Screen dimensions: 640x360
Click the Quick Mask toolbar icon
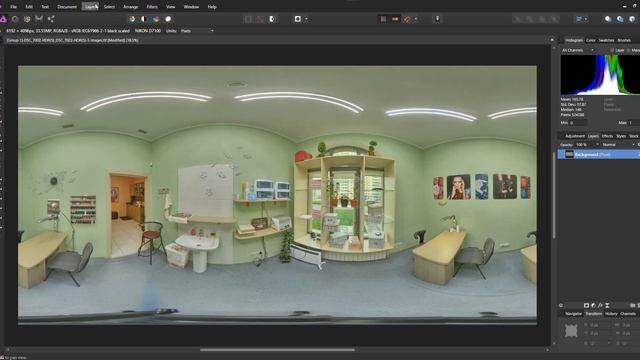pyautogui.click(x=298, y=19)
